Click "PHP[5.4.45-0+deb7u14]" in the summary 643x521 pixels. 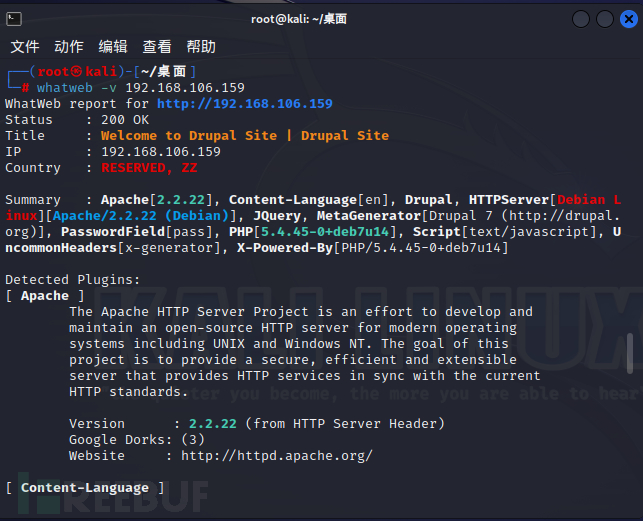point(313,232)
